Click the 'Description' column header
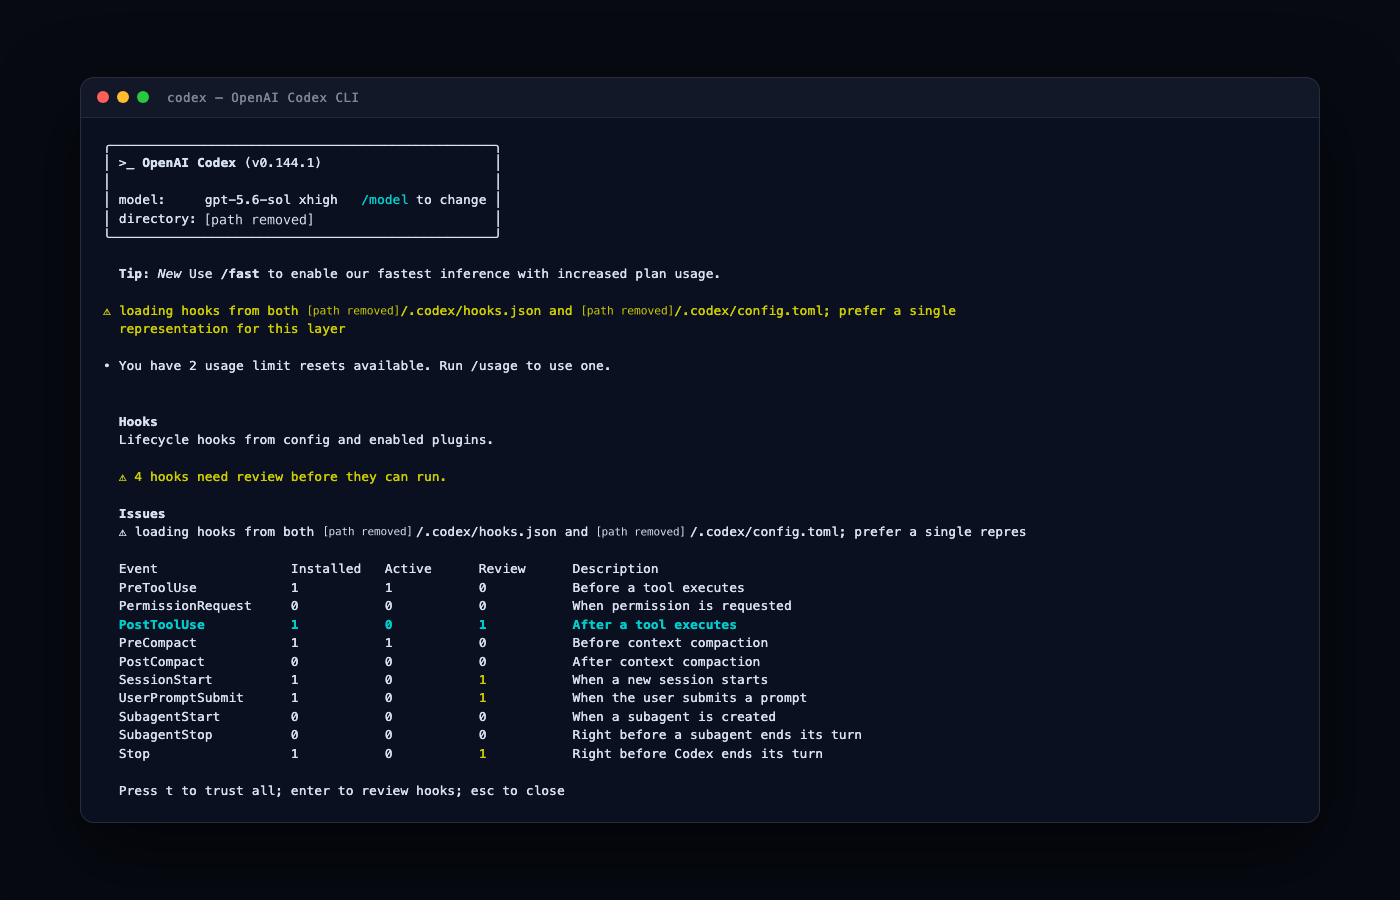 [x=615, y=569]
